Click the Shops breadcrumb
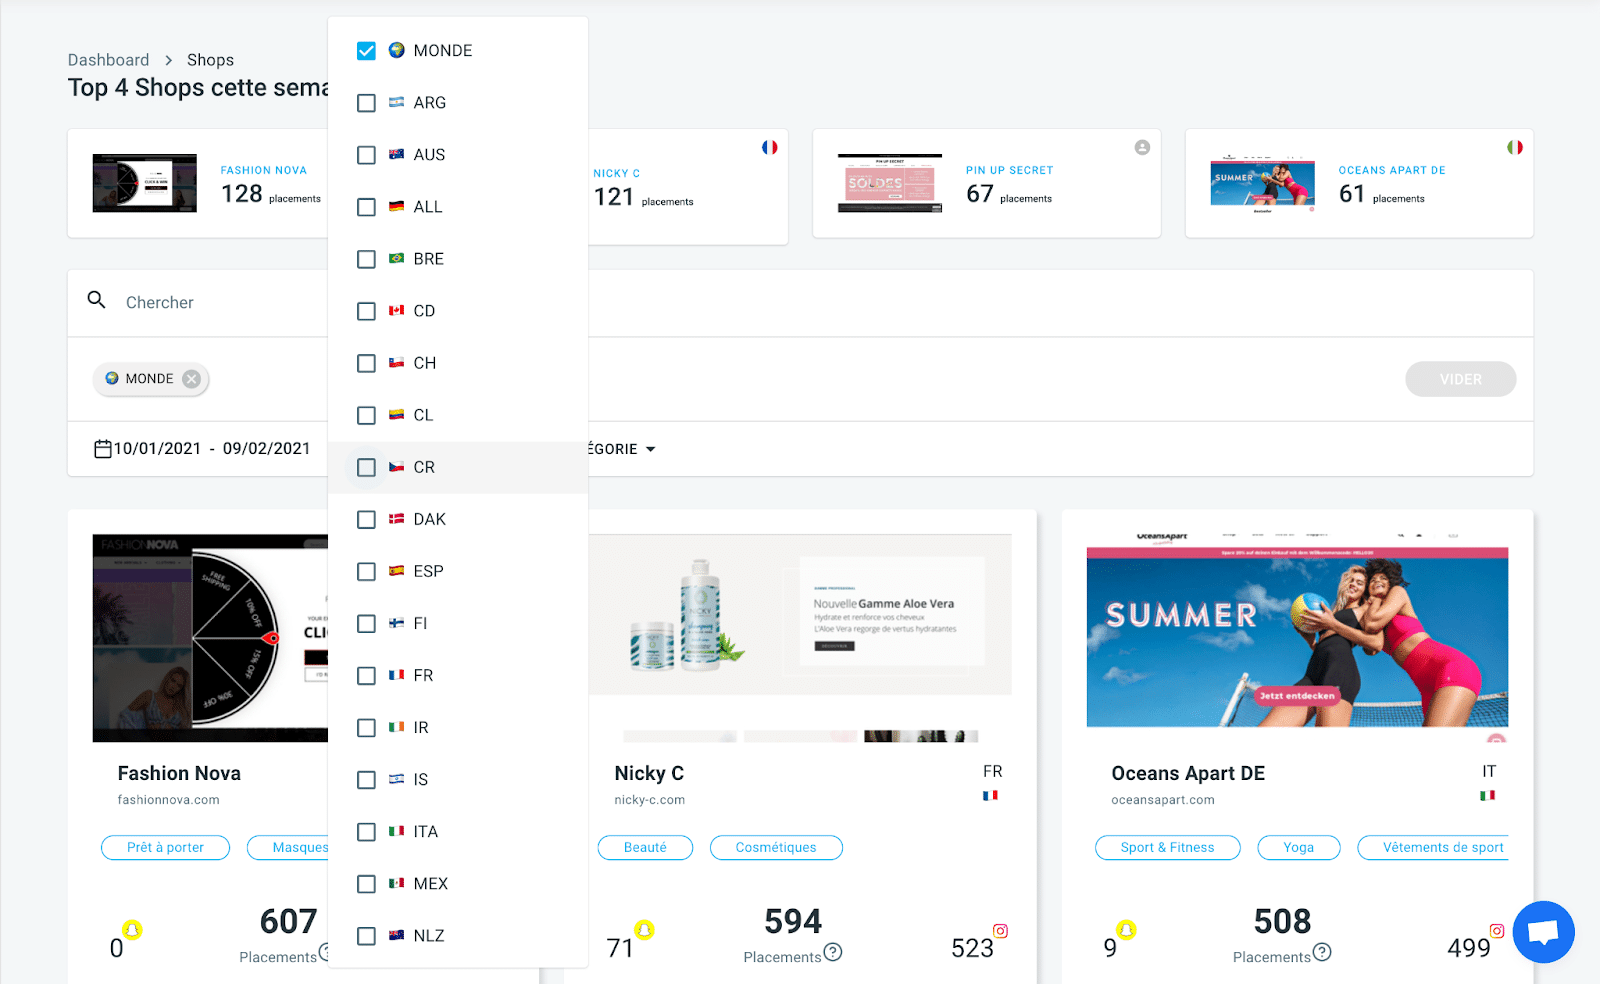The height and width of the screenshot is (984, 1600). pyautogui.click(x=210, y=60)
